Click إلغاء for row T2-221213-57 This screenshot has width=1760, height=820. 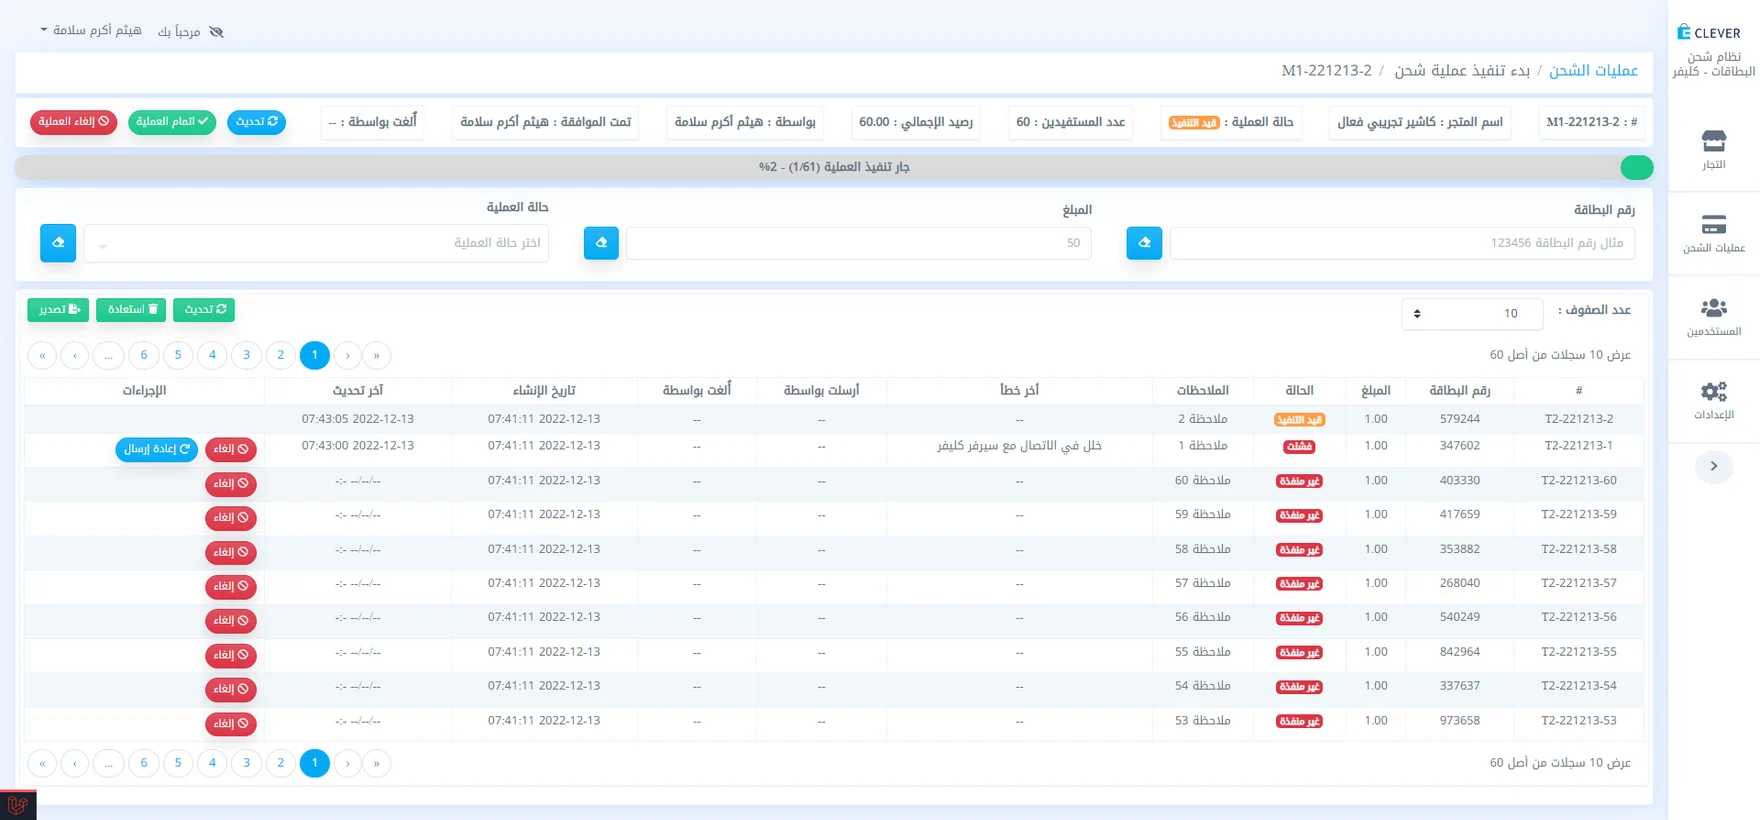(231, 587)
